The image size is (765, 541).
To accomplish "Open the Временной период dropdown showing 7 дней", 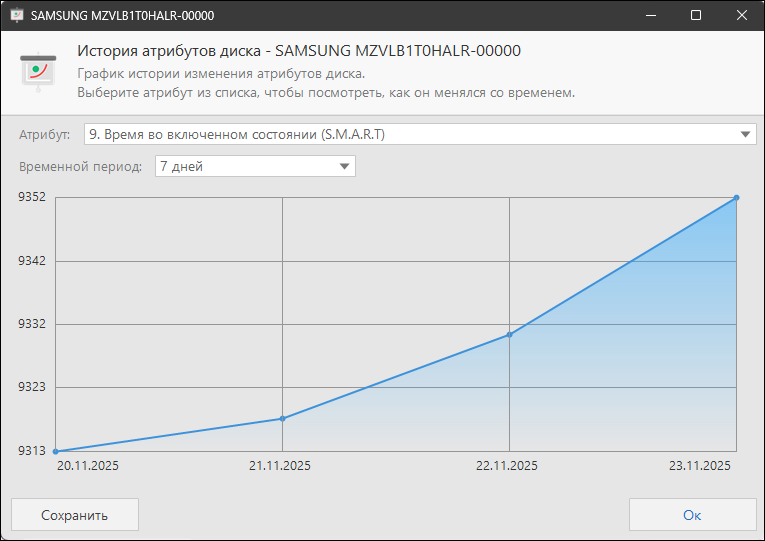I will click(x=255, y=166).
